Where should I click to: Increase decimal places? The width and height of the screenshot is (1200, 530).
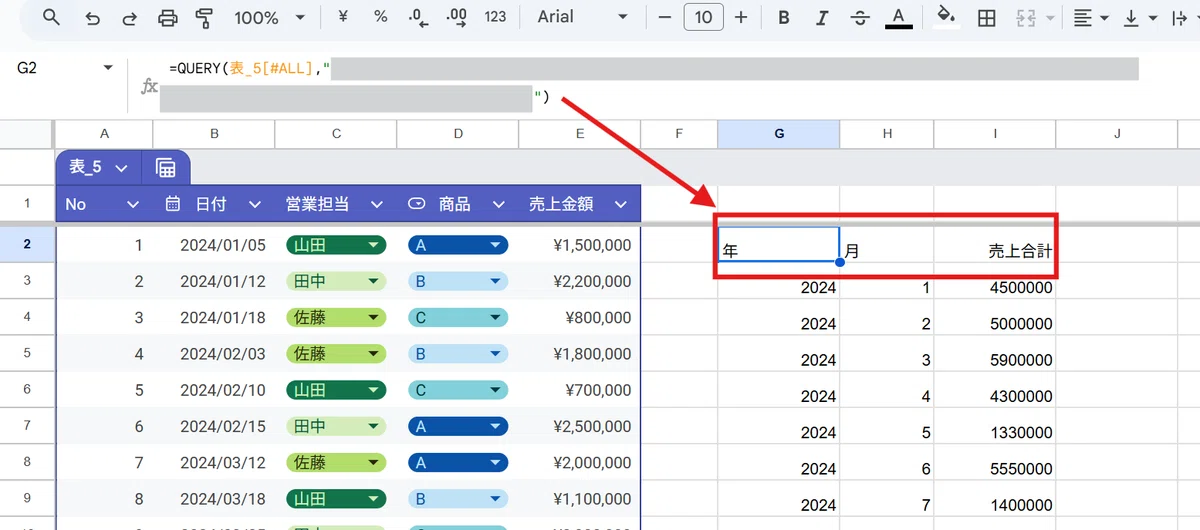(456, 17)
